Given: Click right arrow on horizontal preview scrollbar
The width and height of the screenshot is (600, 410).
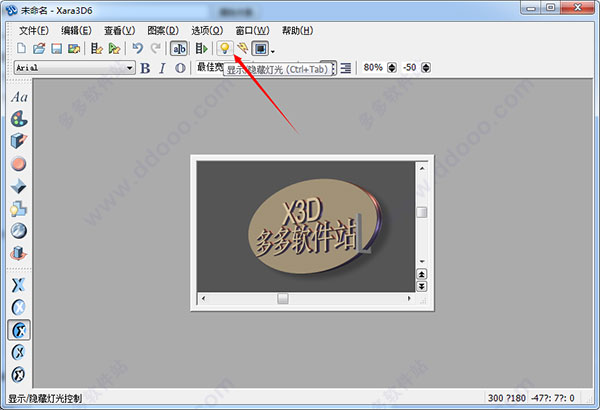Looking at the screenshot, I should [409, 298].
